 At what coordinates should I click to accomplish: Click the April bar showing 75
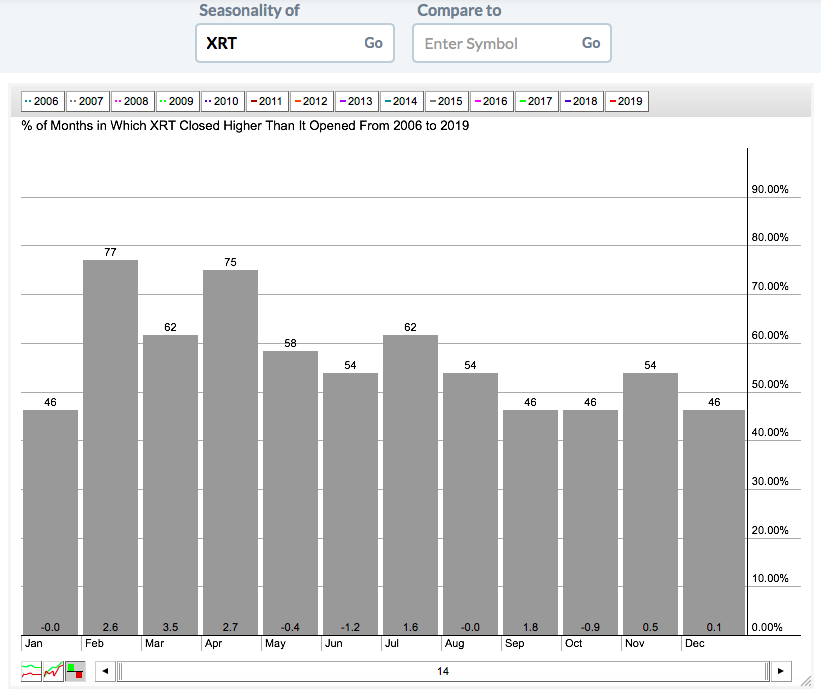230,450
